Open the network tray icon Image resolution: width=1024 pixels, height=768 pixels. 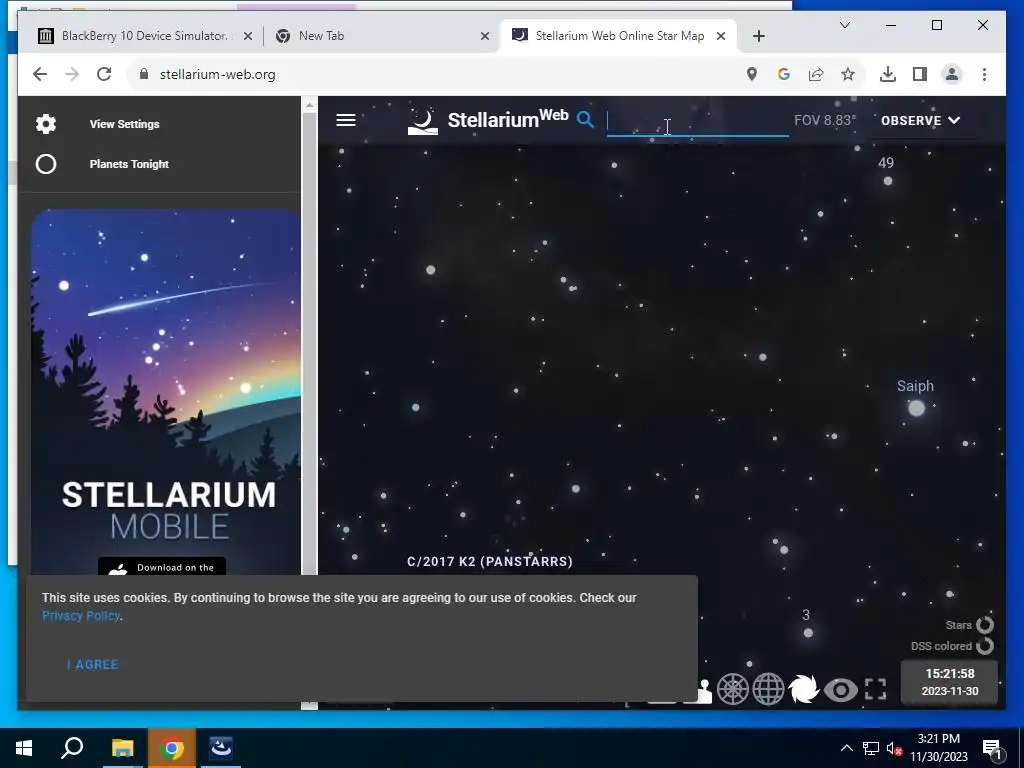(x=871, y=748)
